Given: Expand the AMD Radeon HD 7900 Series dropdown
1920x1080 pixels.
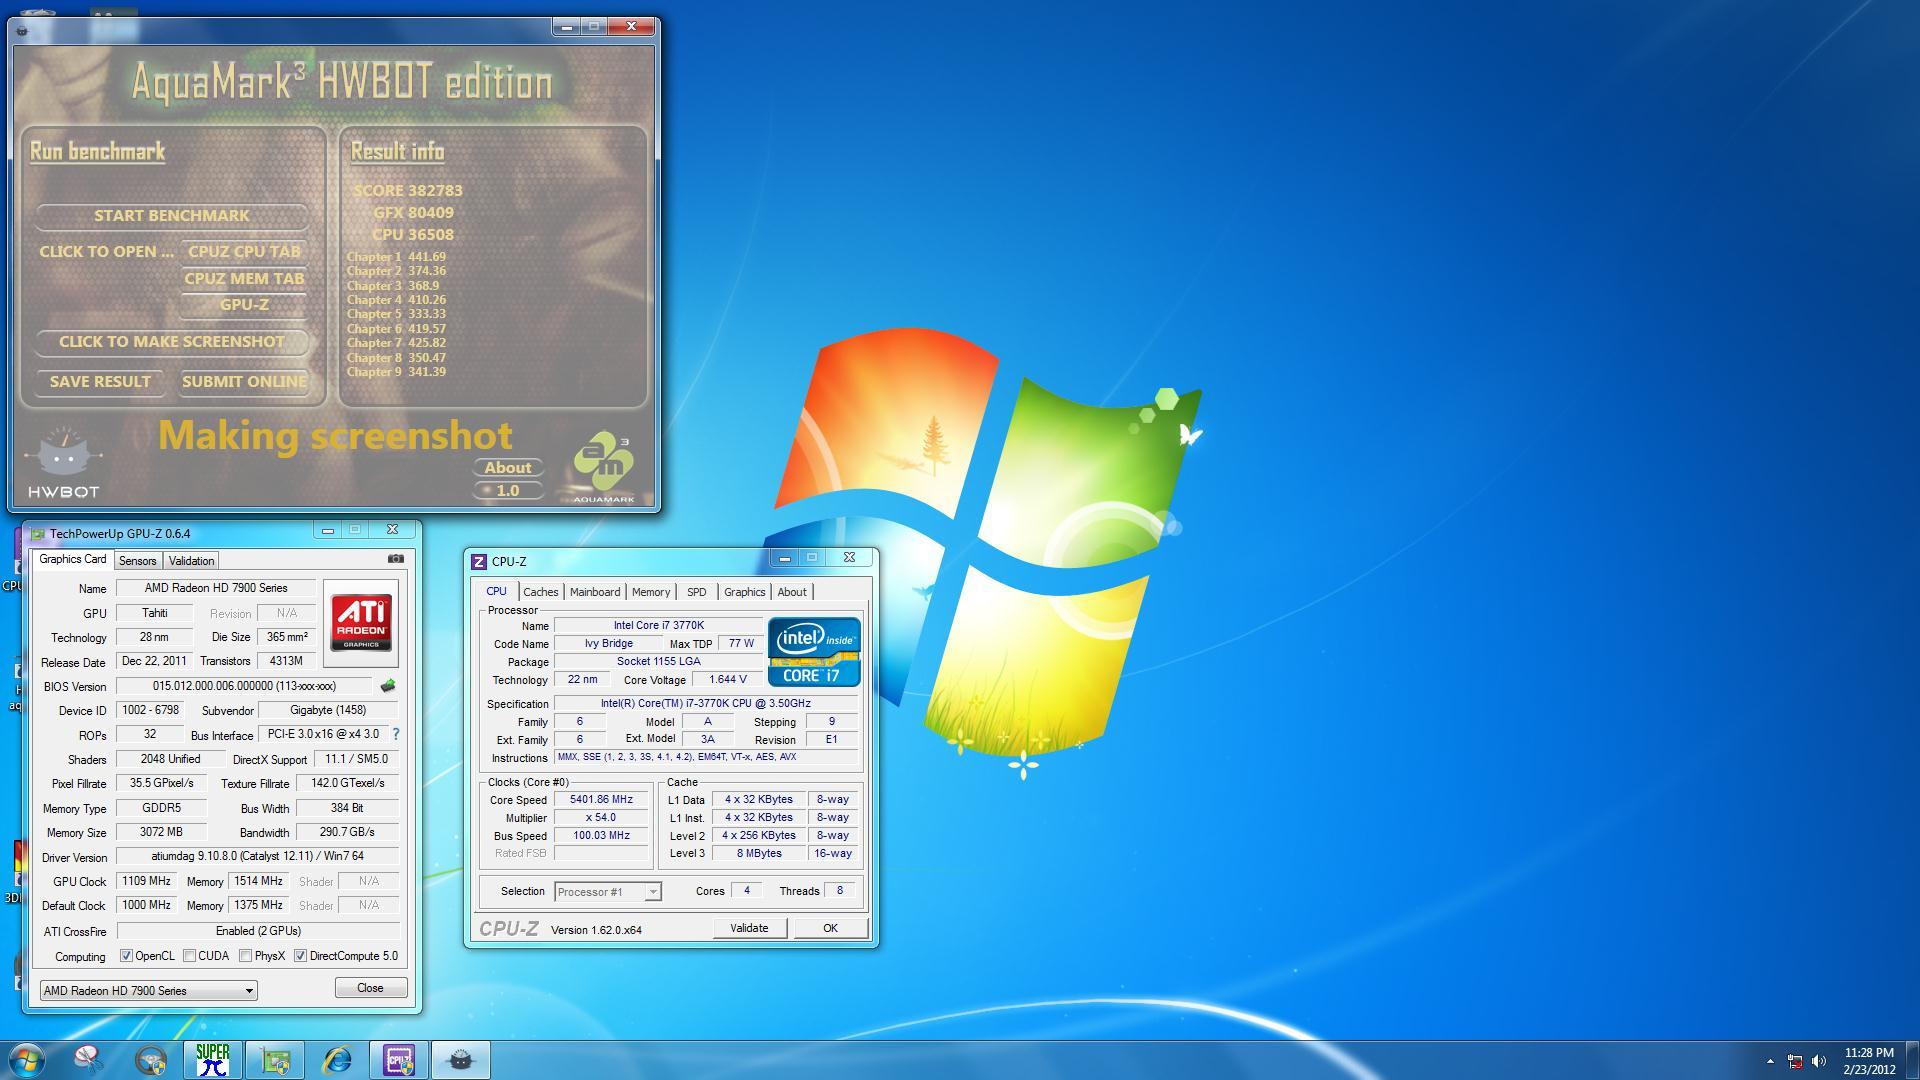Looking at the screenshot, I should click(x=148, y=990).
